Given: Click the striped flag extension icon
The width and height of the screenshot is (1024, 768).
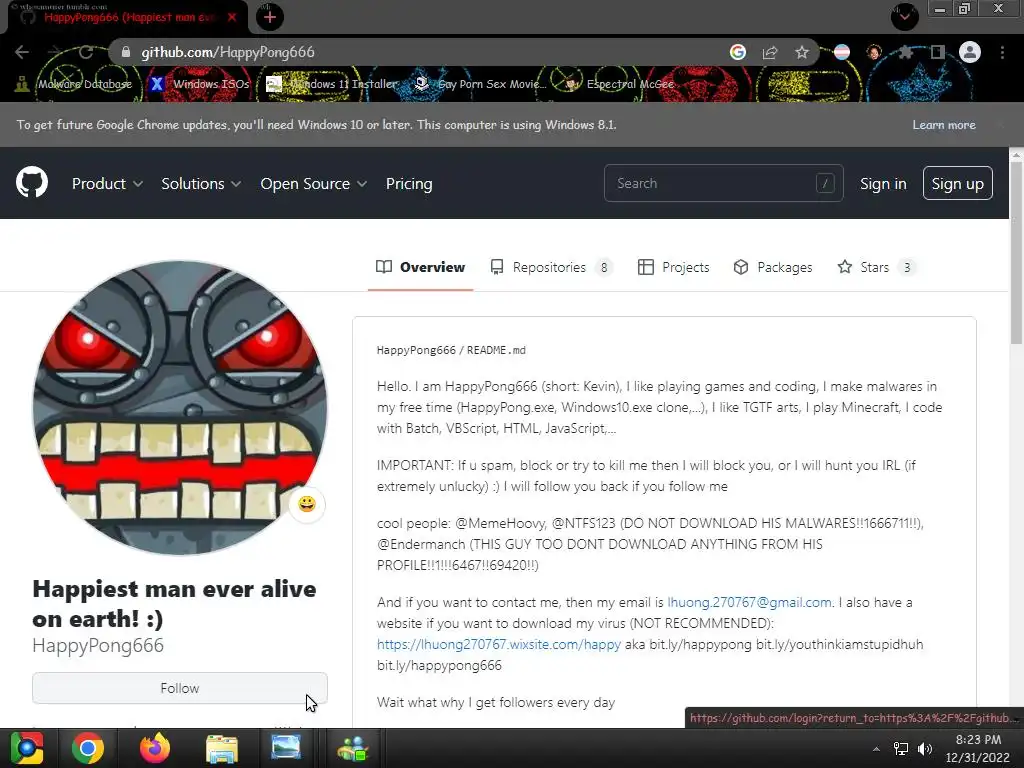Looking at the screenshot, I should [842, 52].
